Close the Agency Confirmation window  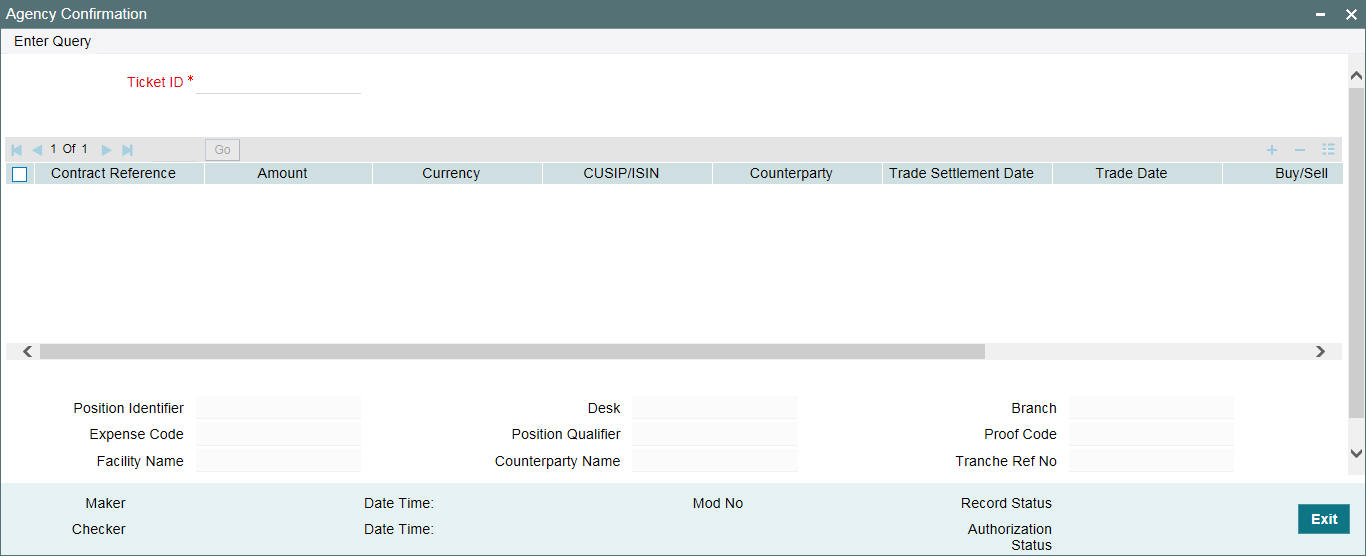tap(1351, 14)
